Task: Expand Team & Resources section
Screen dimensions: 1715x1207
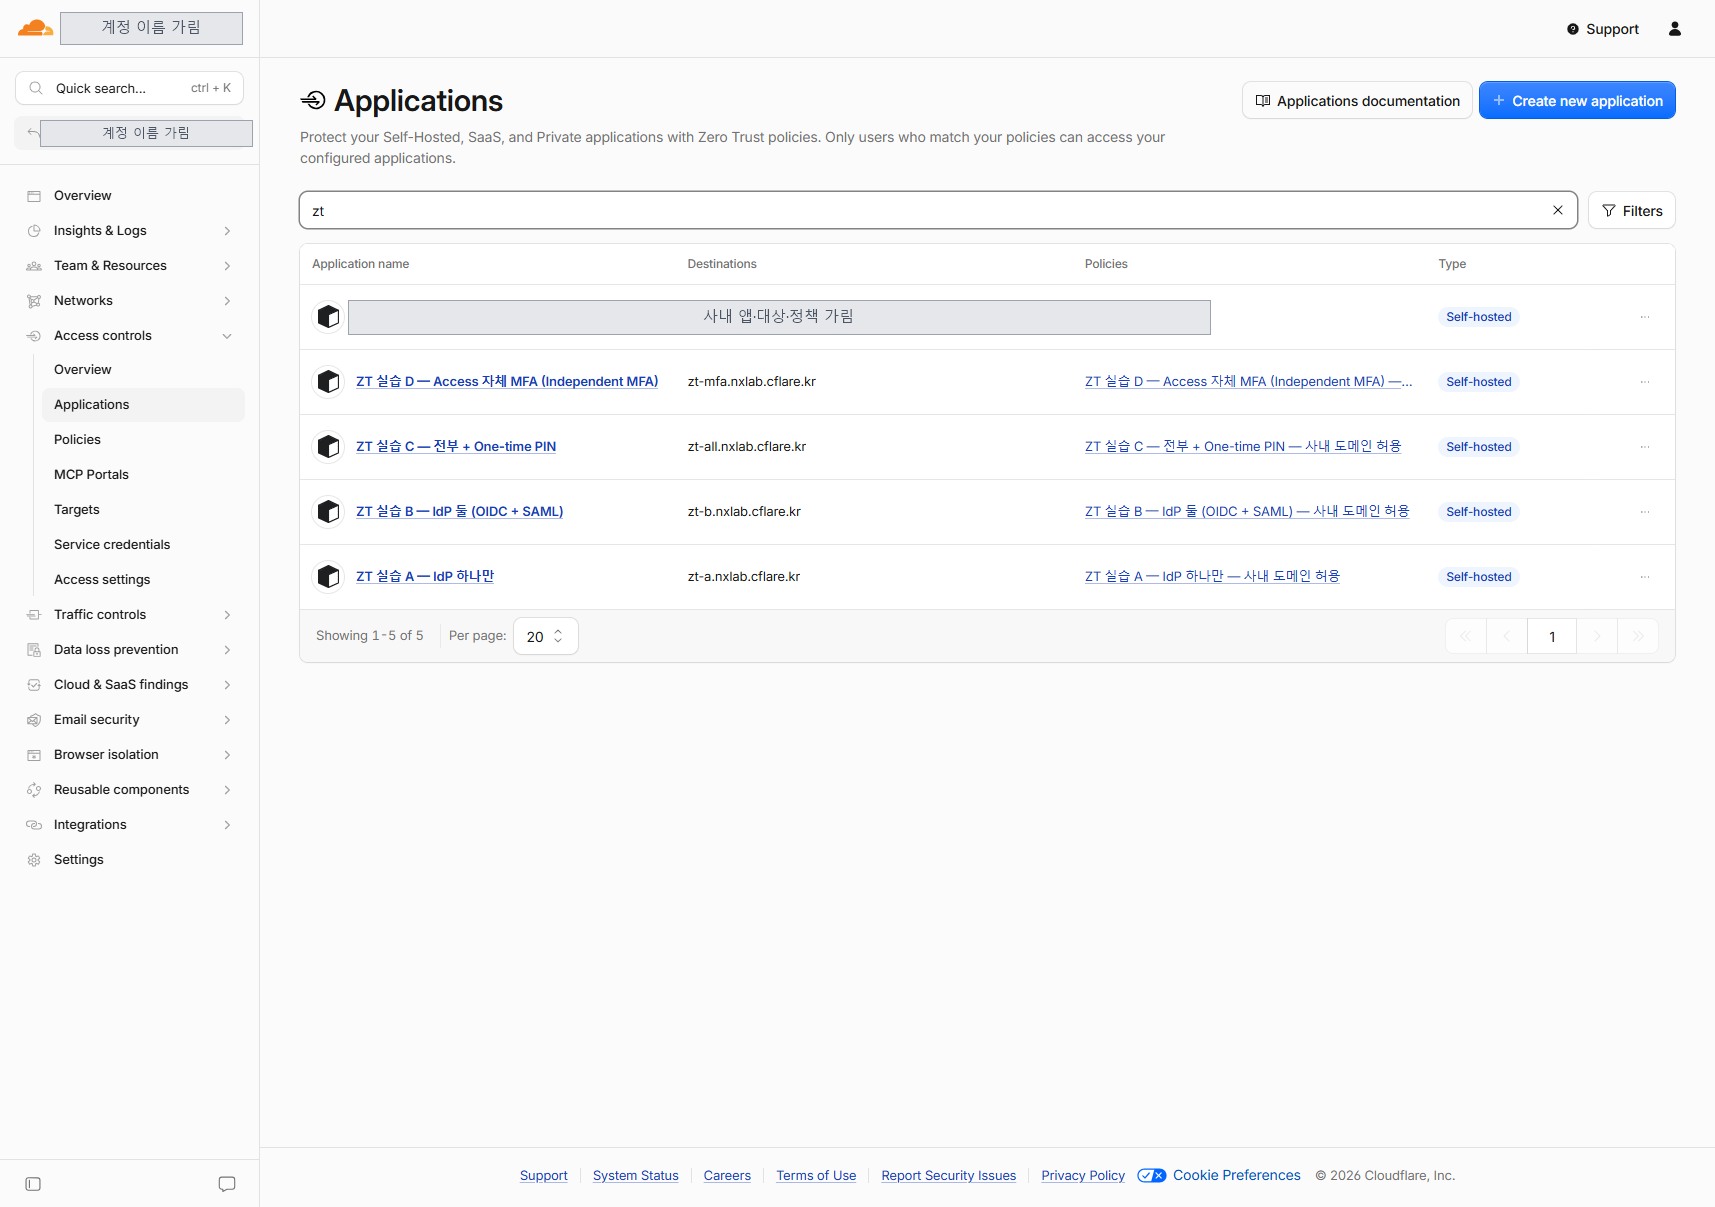Action: [130, 266]
